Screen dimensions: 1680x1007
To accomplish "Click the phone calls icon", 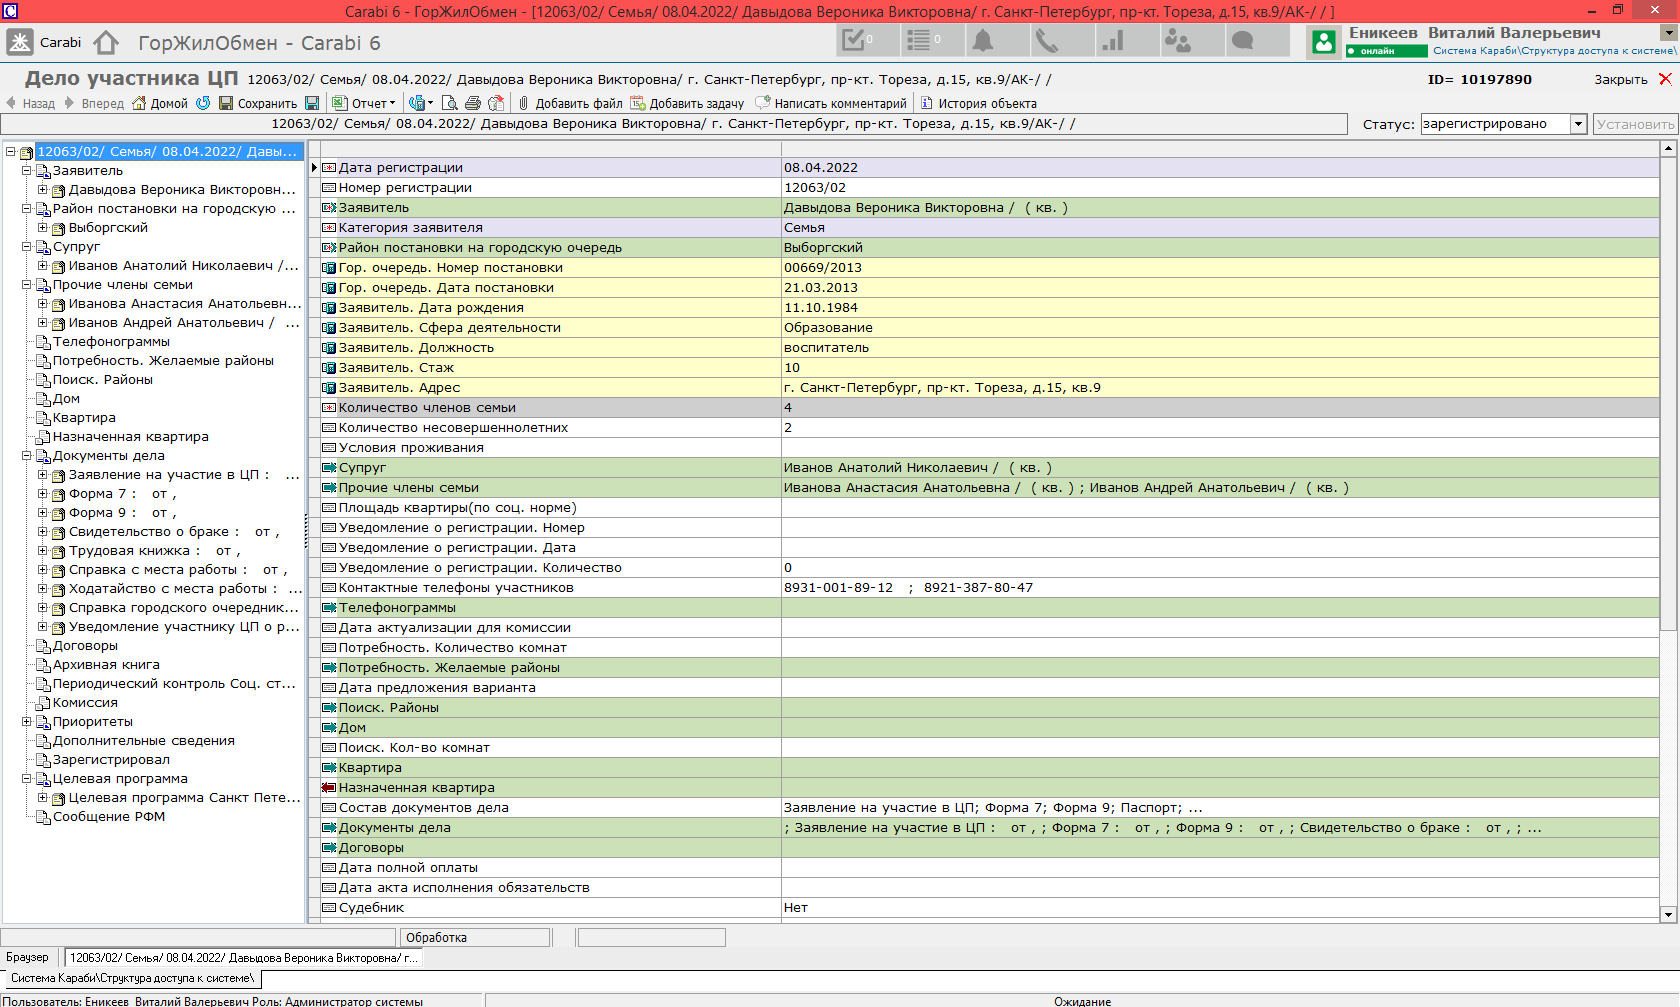I will click(x=1047, y=41).
